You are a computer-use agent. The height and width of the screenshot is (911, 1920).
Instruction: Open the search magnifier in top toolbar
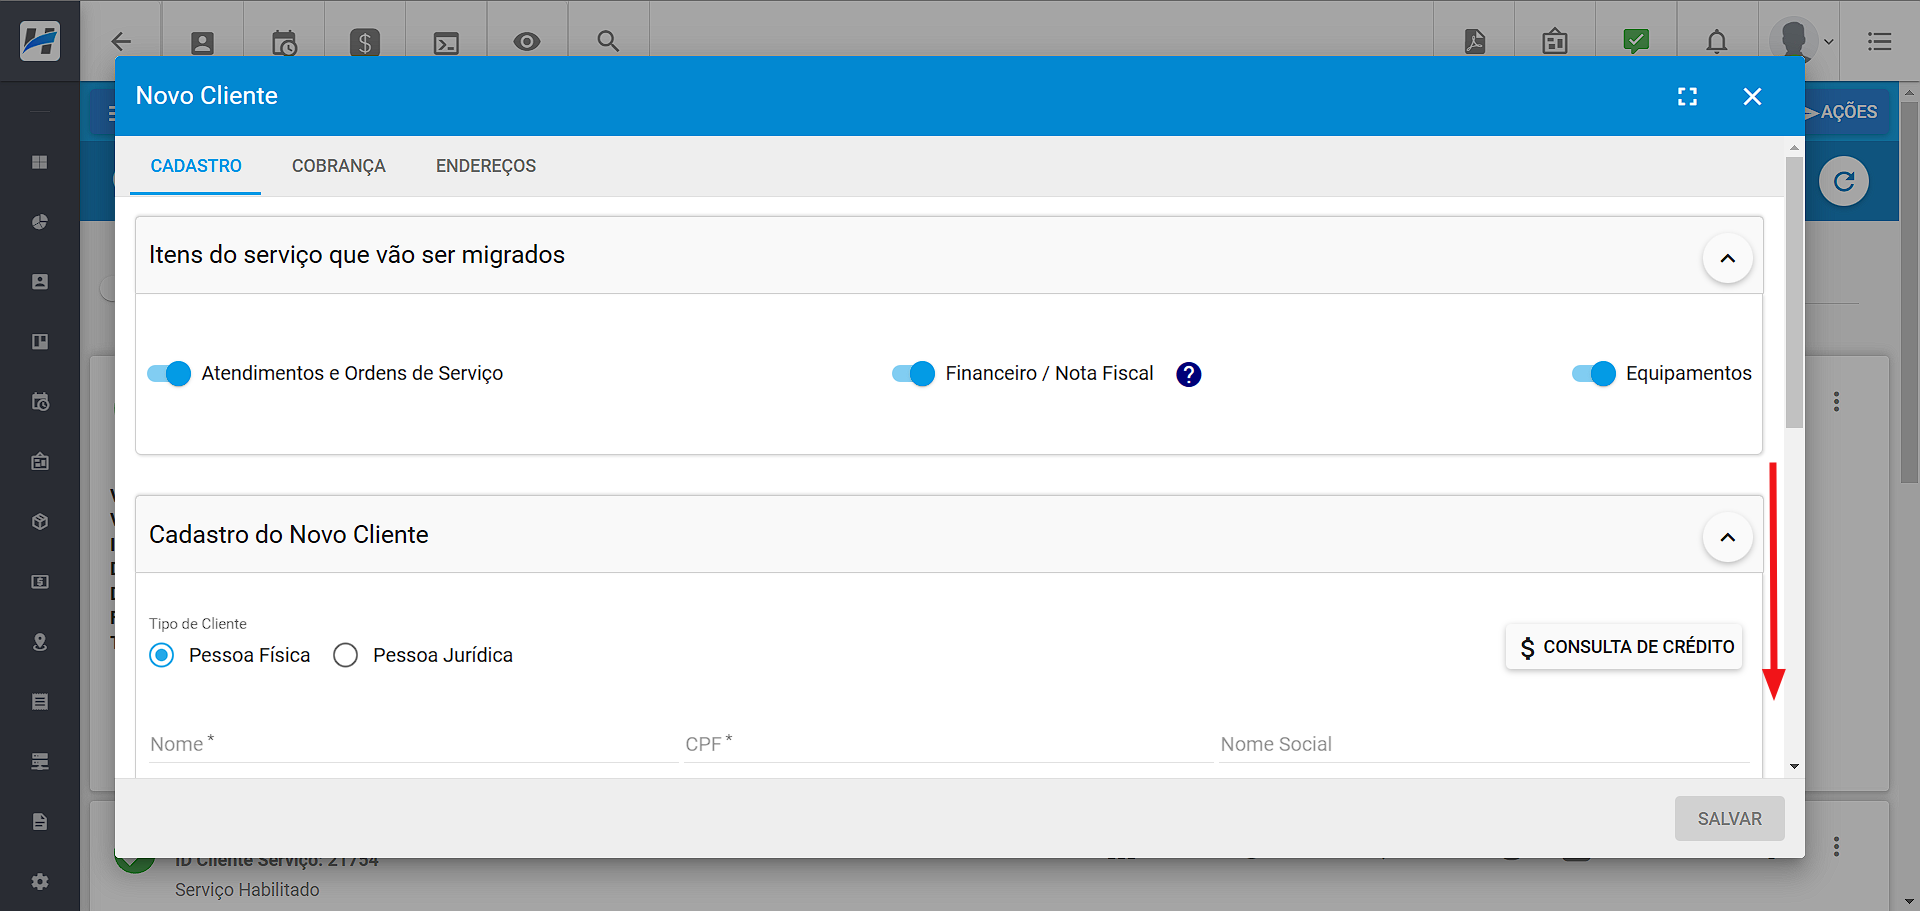[x=608, y=41]
